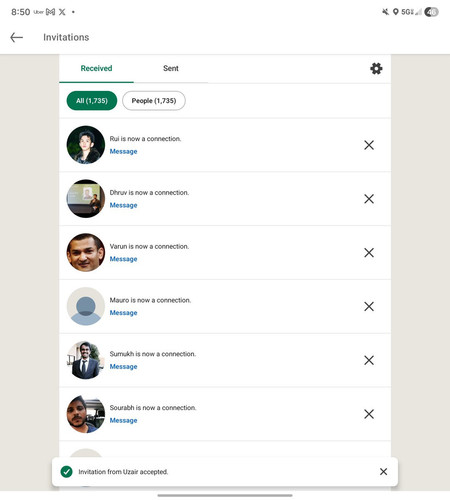The height and width of the screenshot is (500, 450).
Task: Tap the battery indicator in status bar
Action: (431, 12)
